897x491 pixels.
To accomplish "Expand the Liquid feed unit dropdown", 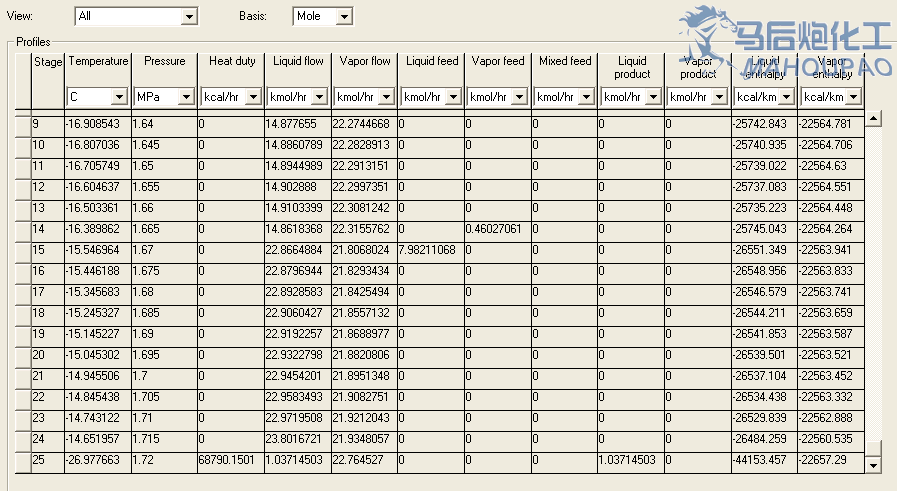I will 453,97.
